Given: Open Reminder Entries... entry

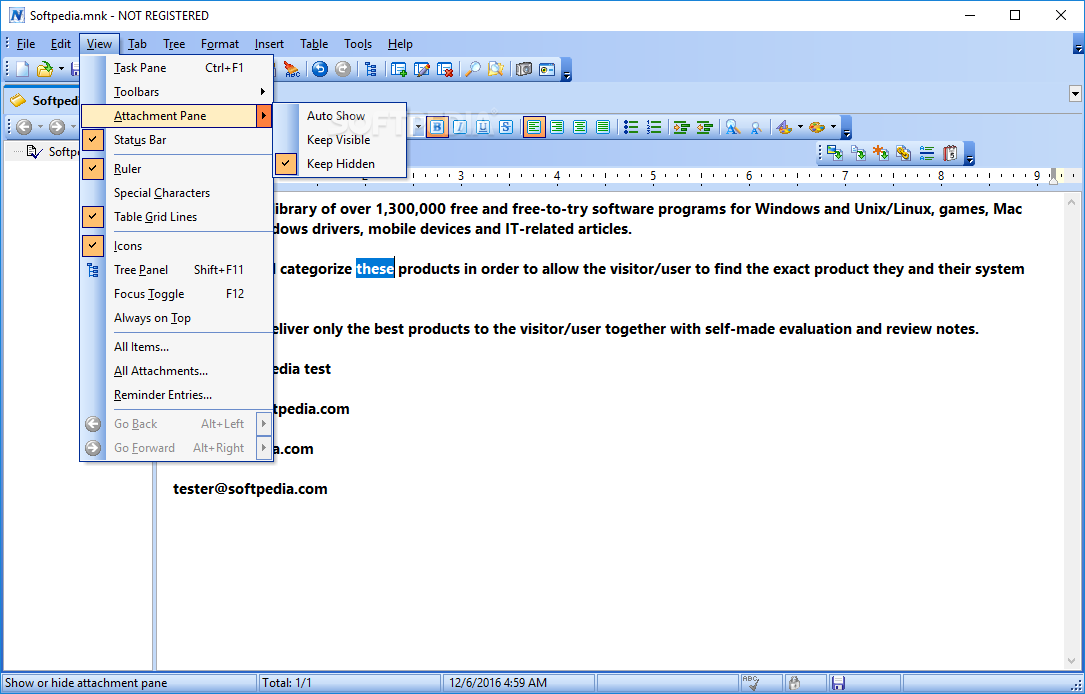Looking at the screenshot, I should [177, 395].
